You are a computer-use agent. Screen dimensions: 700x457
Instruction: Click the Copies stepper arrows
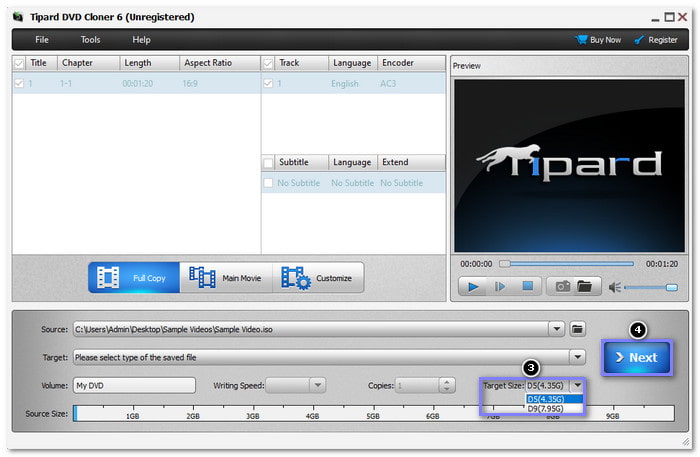(447, 385)
